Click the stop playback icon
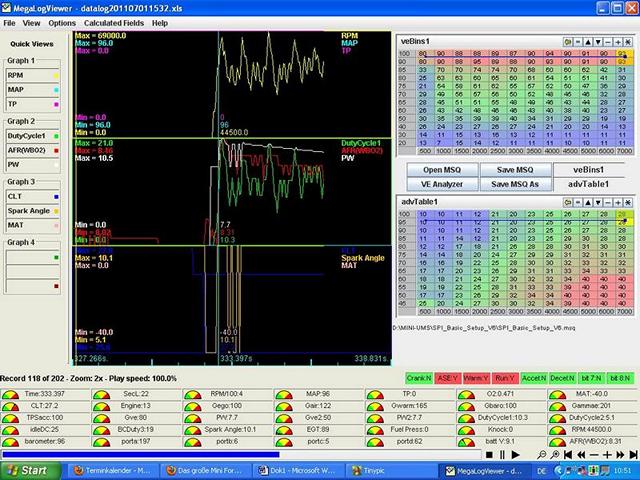This screenshot has width=640, height=480. pyautogui.click(x=489, y=455)
